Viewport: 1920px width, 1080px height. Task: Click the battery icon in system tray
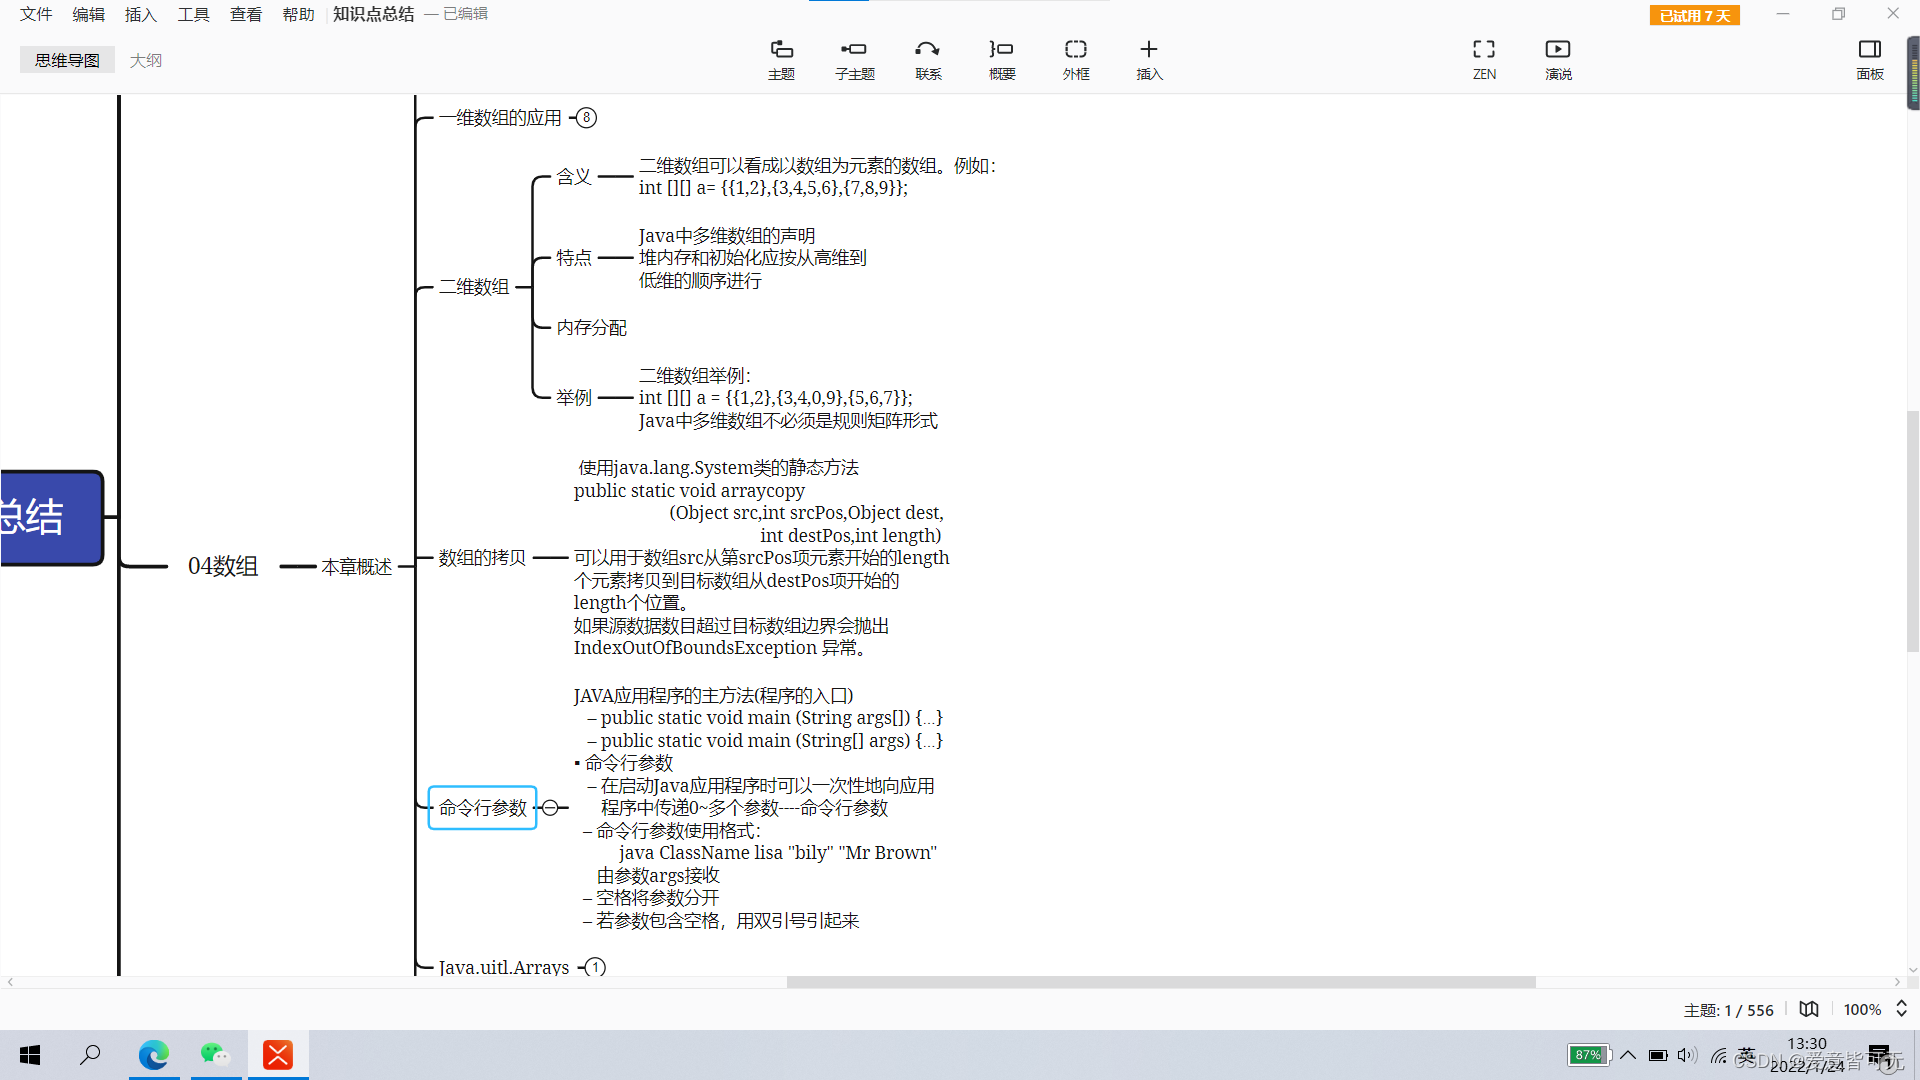click(1657, 1055)
